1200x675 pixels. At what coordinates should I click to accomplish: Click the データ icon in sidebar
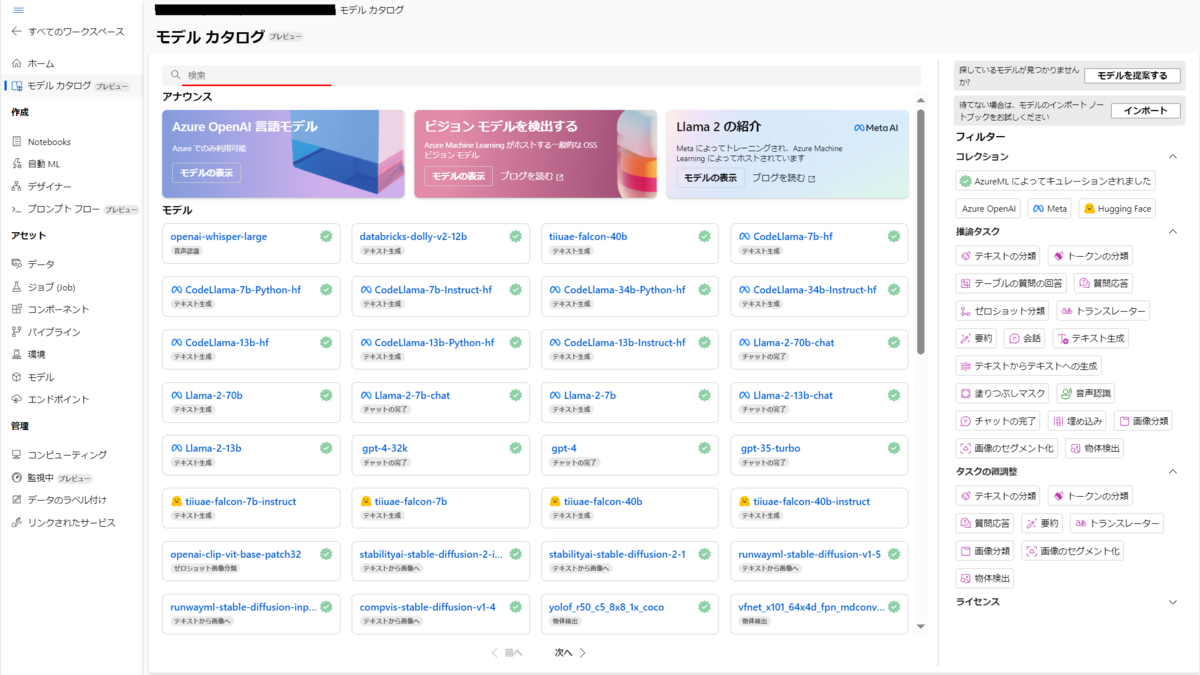click(17, 264)
